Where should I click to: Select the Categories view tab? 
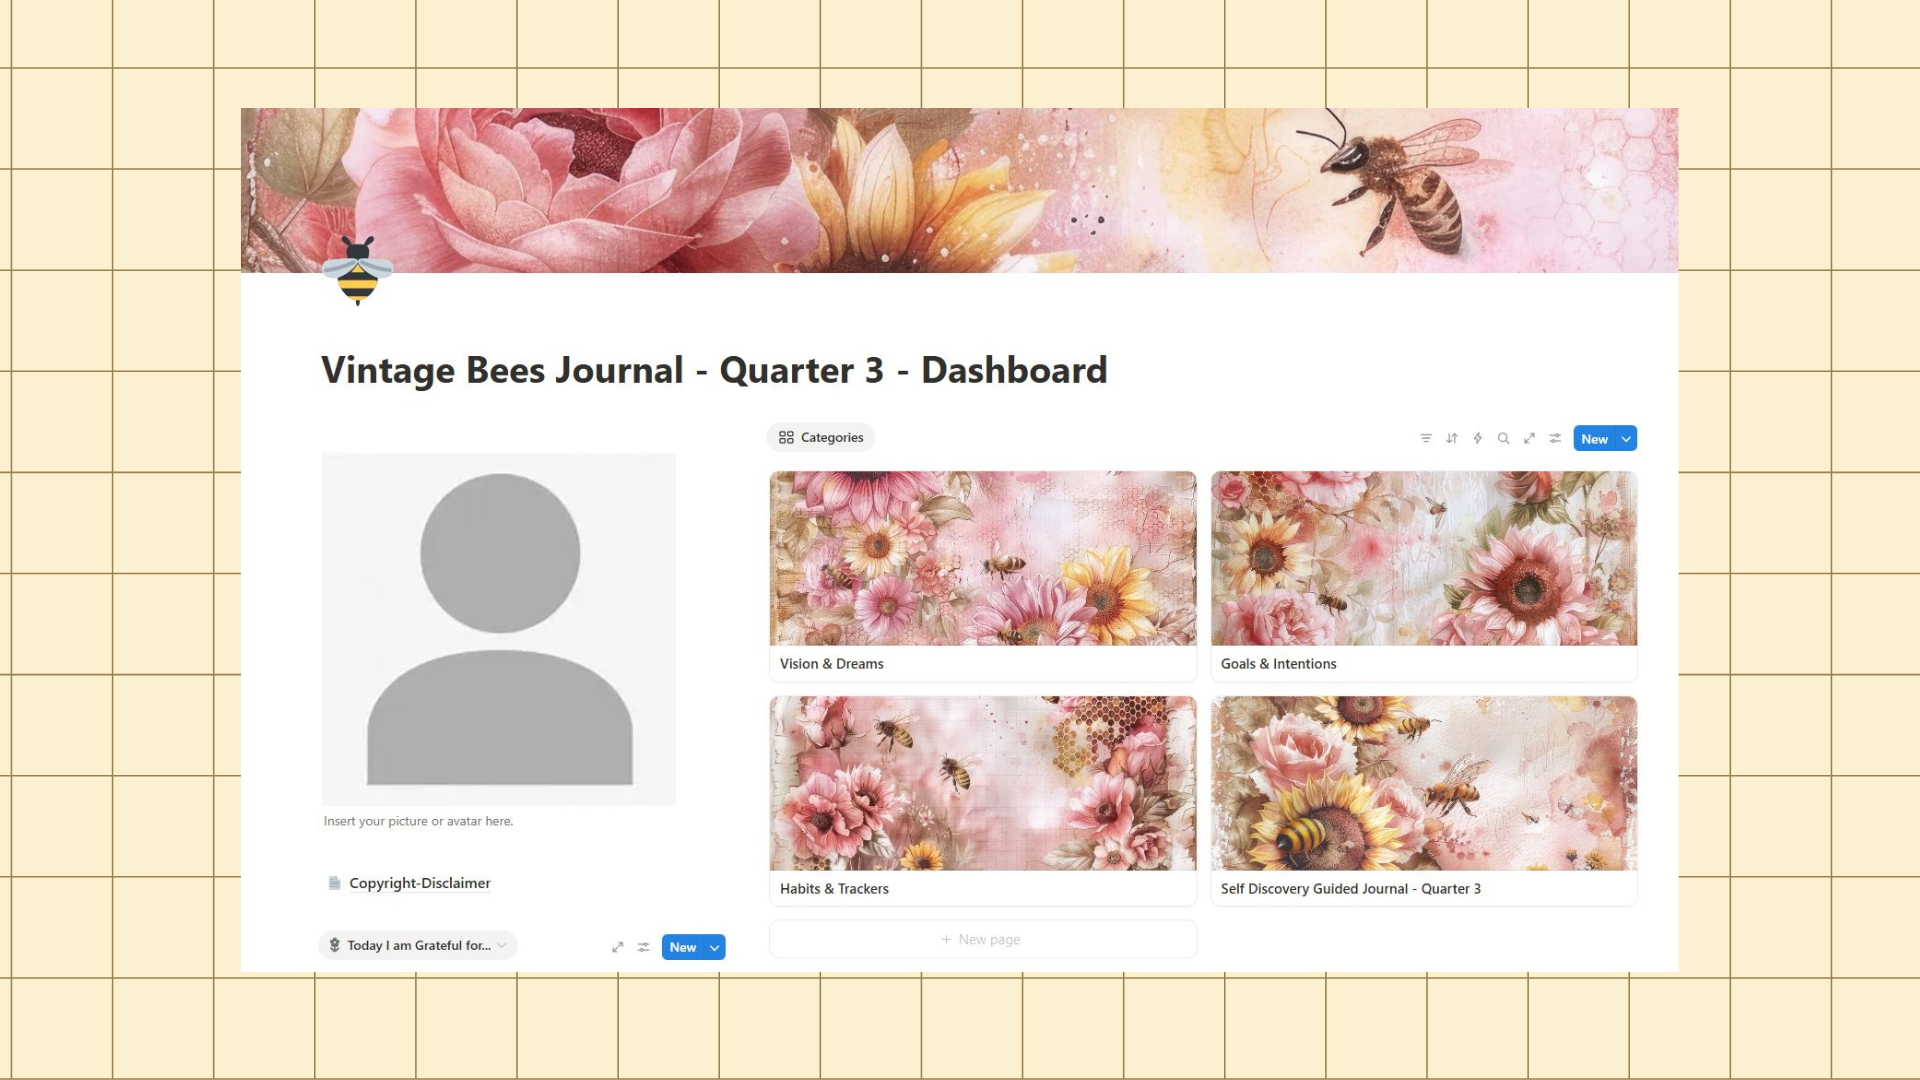tap(821, 437)
